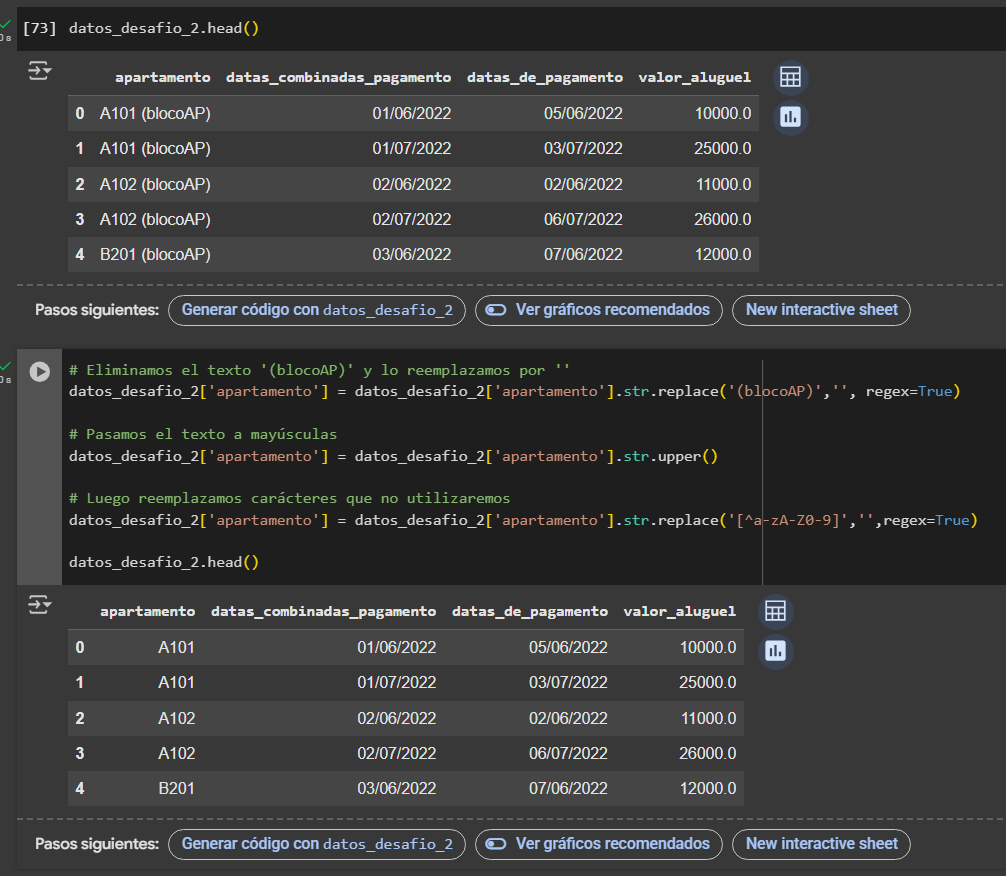Click the comment '# Luego reemplazamos carácteres'

click(289, 499)
